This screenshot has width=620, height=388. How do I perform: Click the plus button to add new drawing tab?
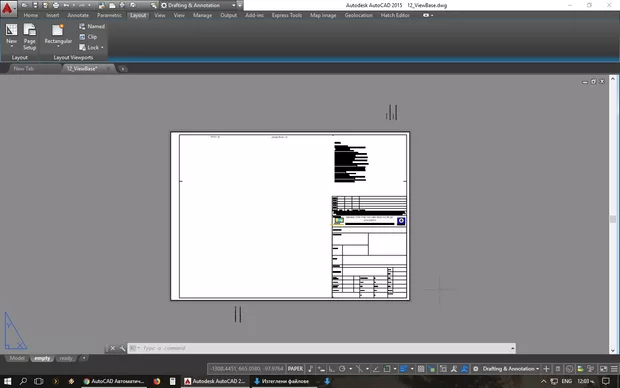(x=123, y=69)
